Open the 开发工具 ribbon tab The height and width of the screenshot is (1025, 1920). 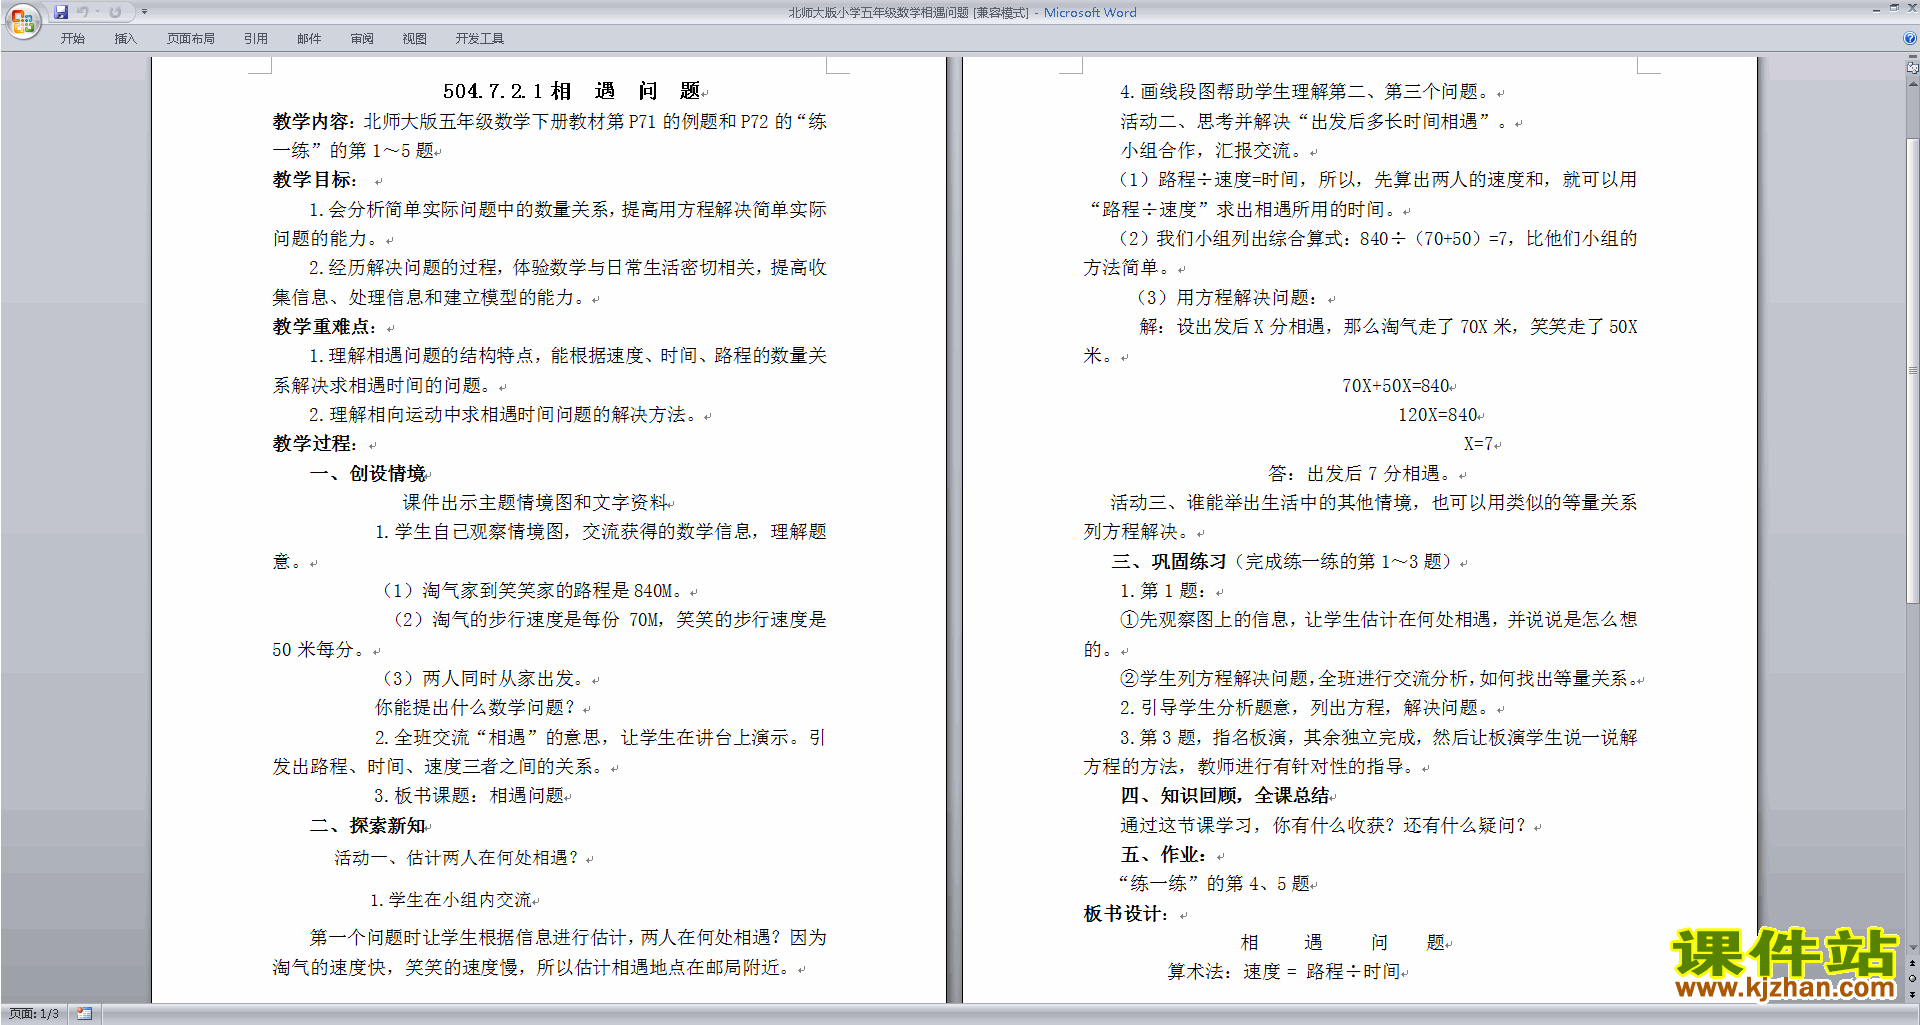480,38
